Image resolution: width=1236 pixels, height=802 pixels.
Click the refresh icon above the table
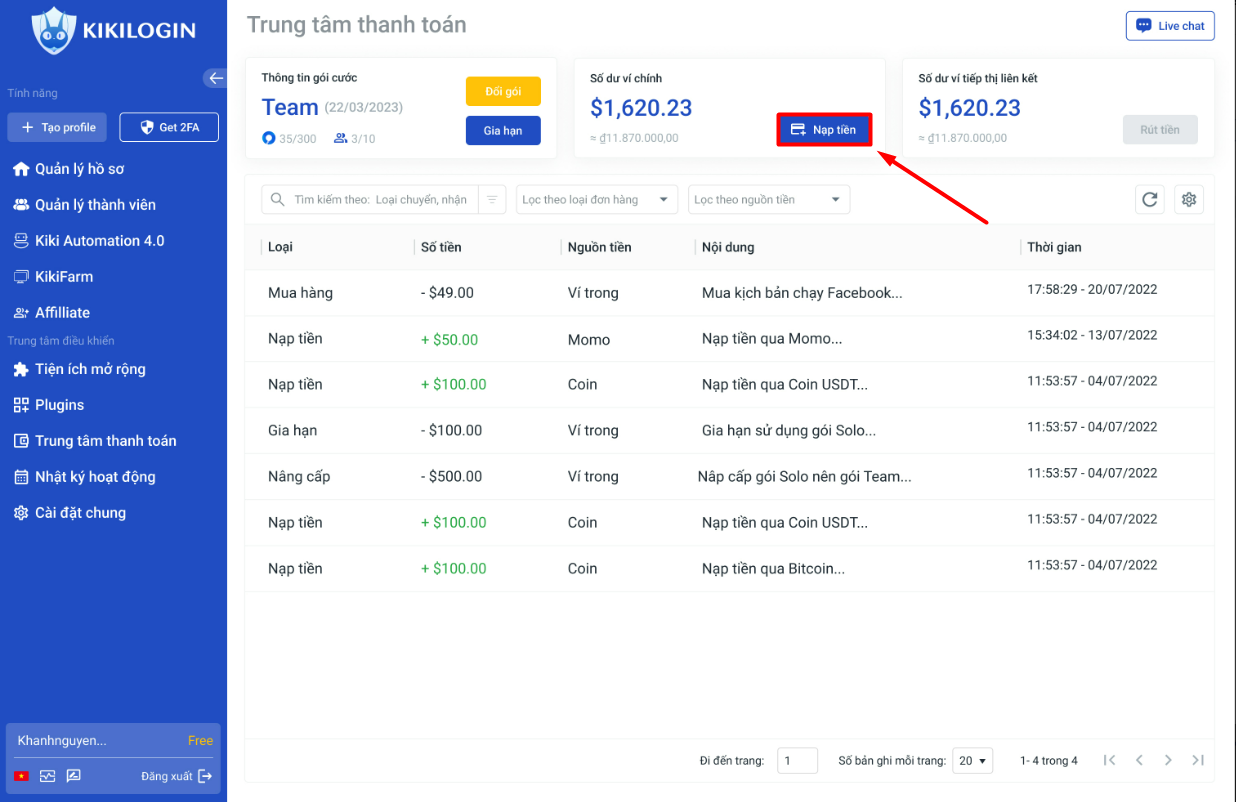pyautogui.click(x=1150, y=200)
